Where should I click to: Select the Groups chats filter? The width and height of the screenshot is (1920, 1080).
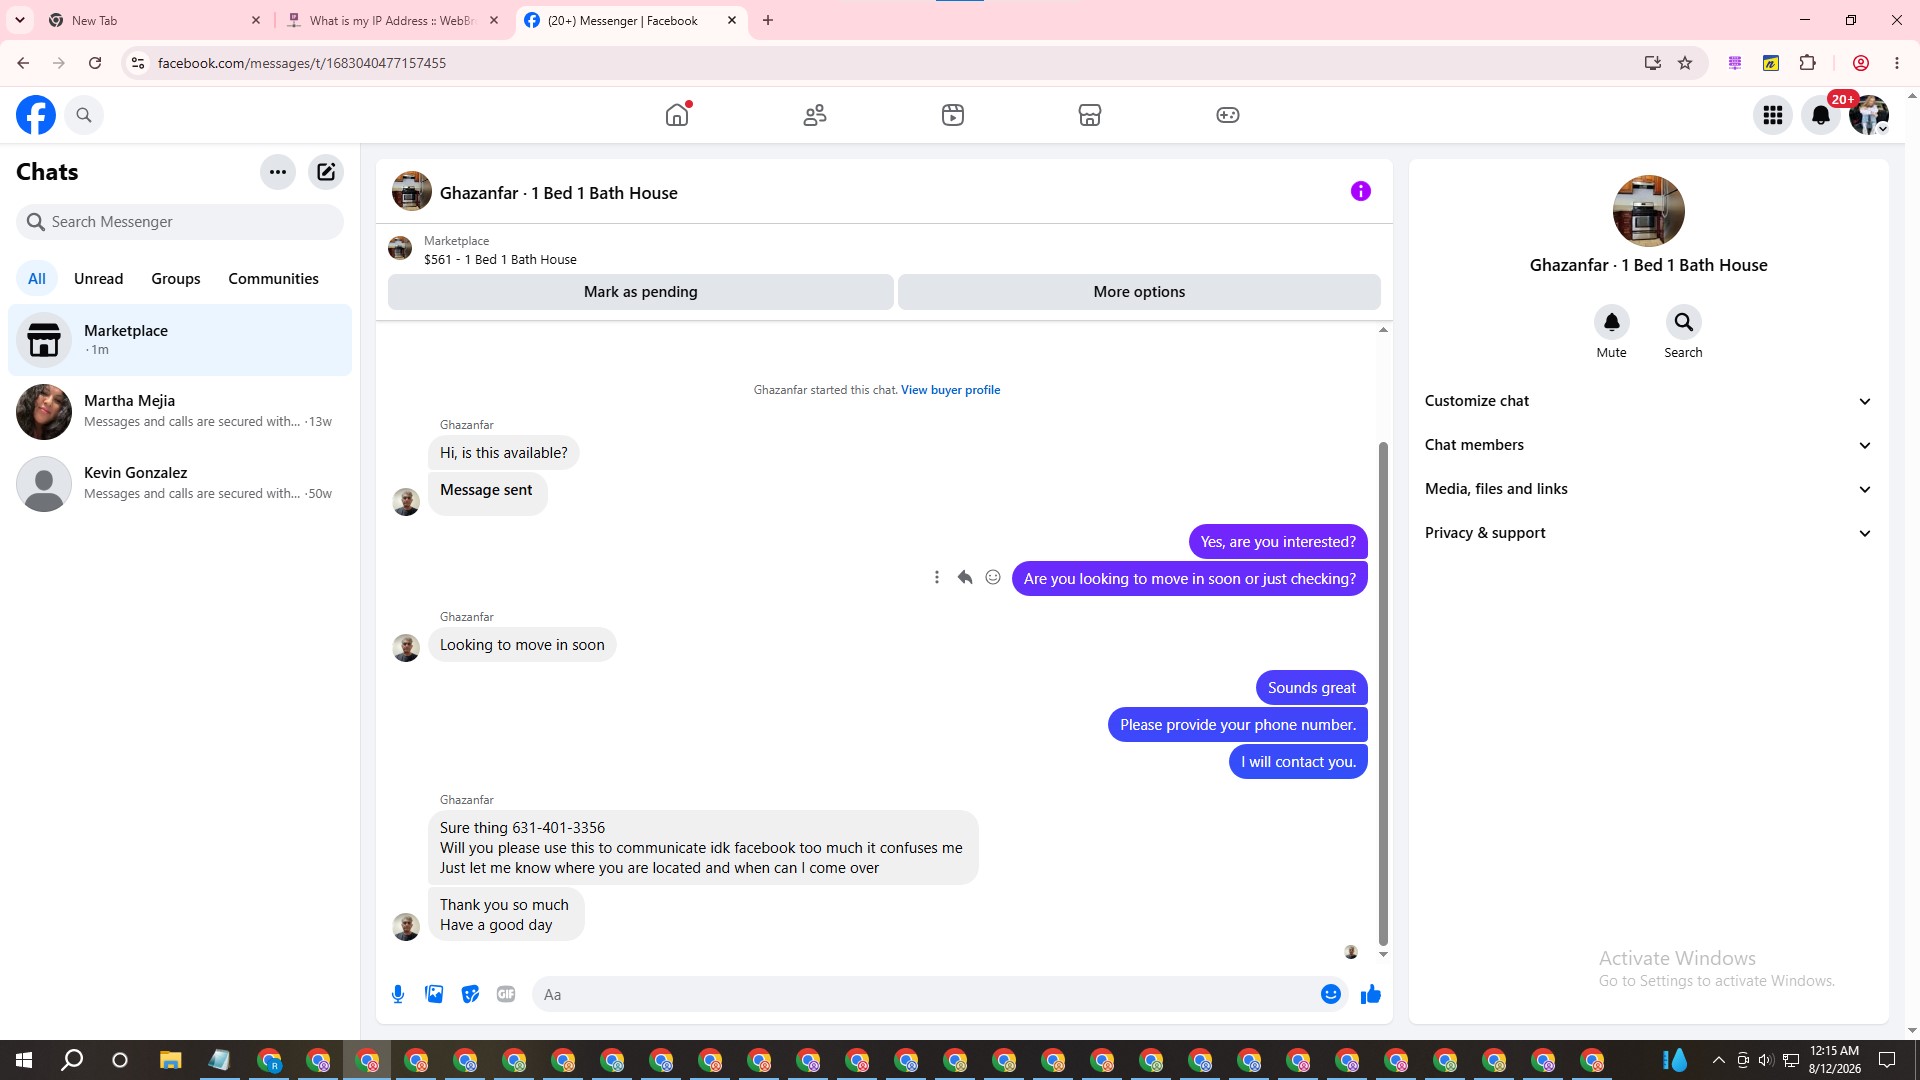[x=176, y=279]
